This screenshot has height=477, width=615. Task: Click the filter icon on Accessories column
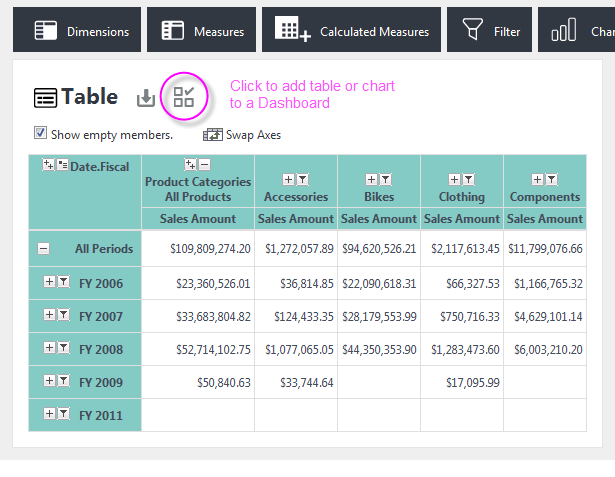tap(302, 180)
